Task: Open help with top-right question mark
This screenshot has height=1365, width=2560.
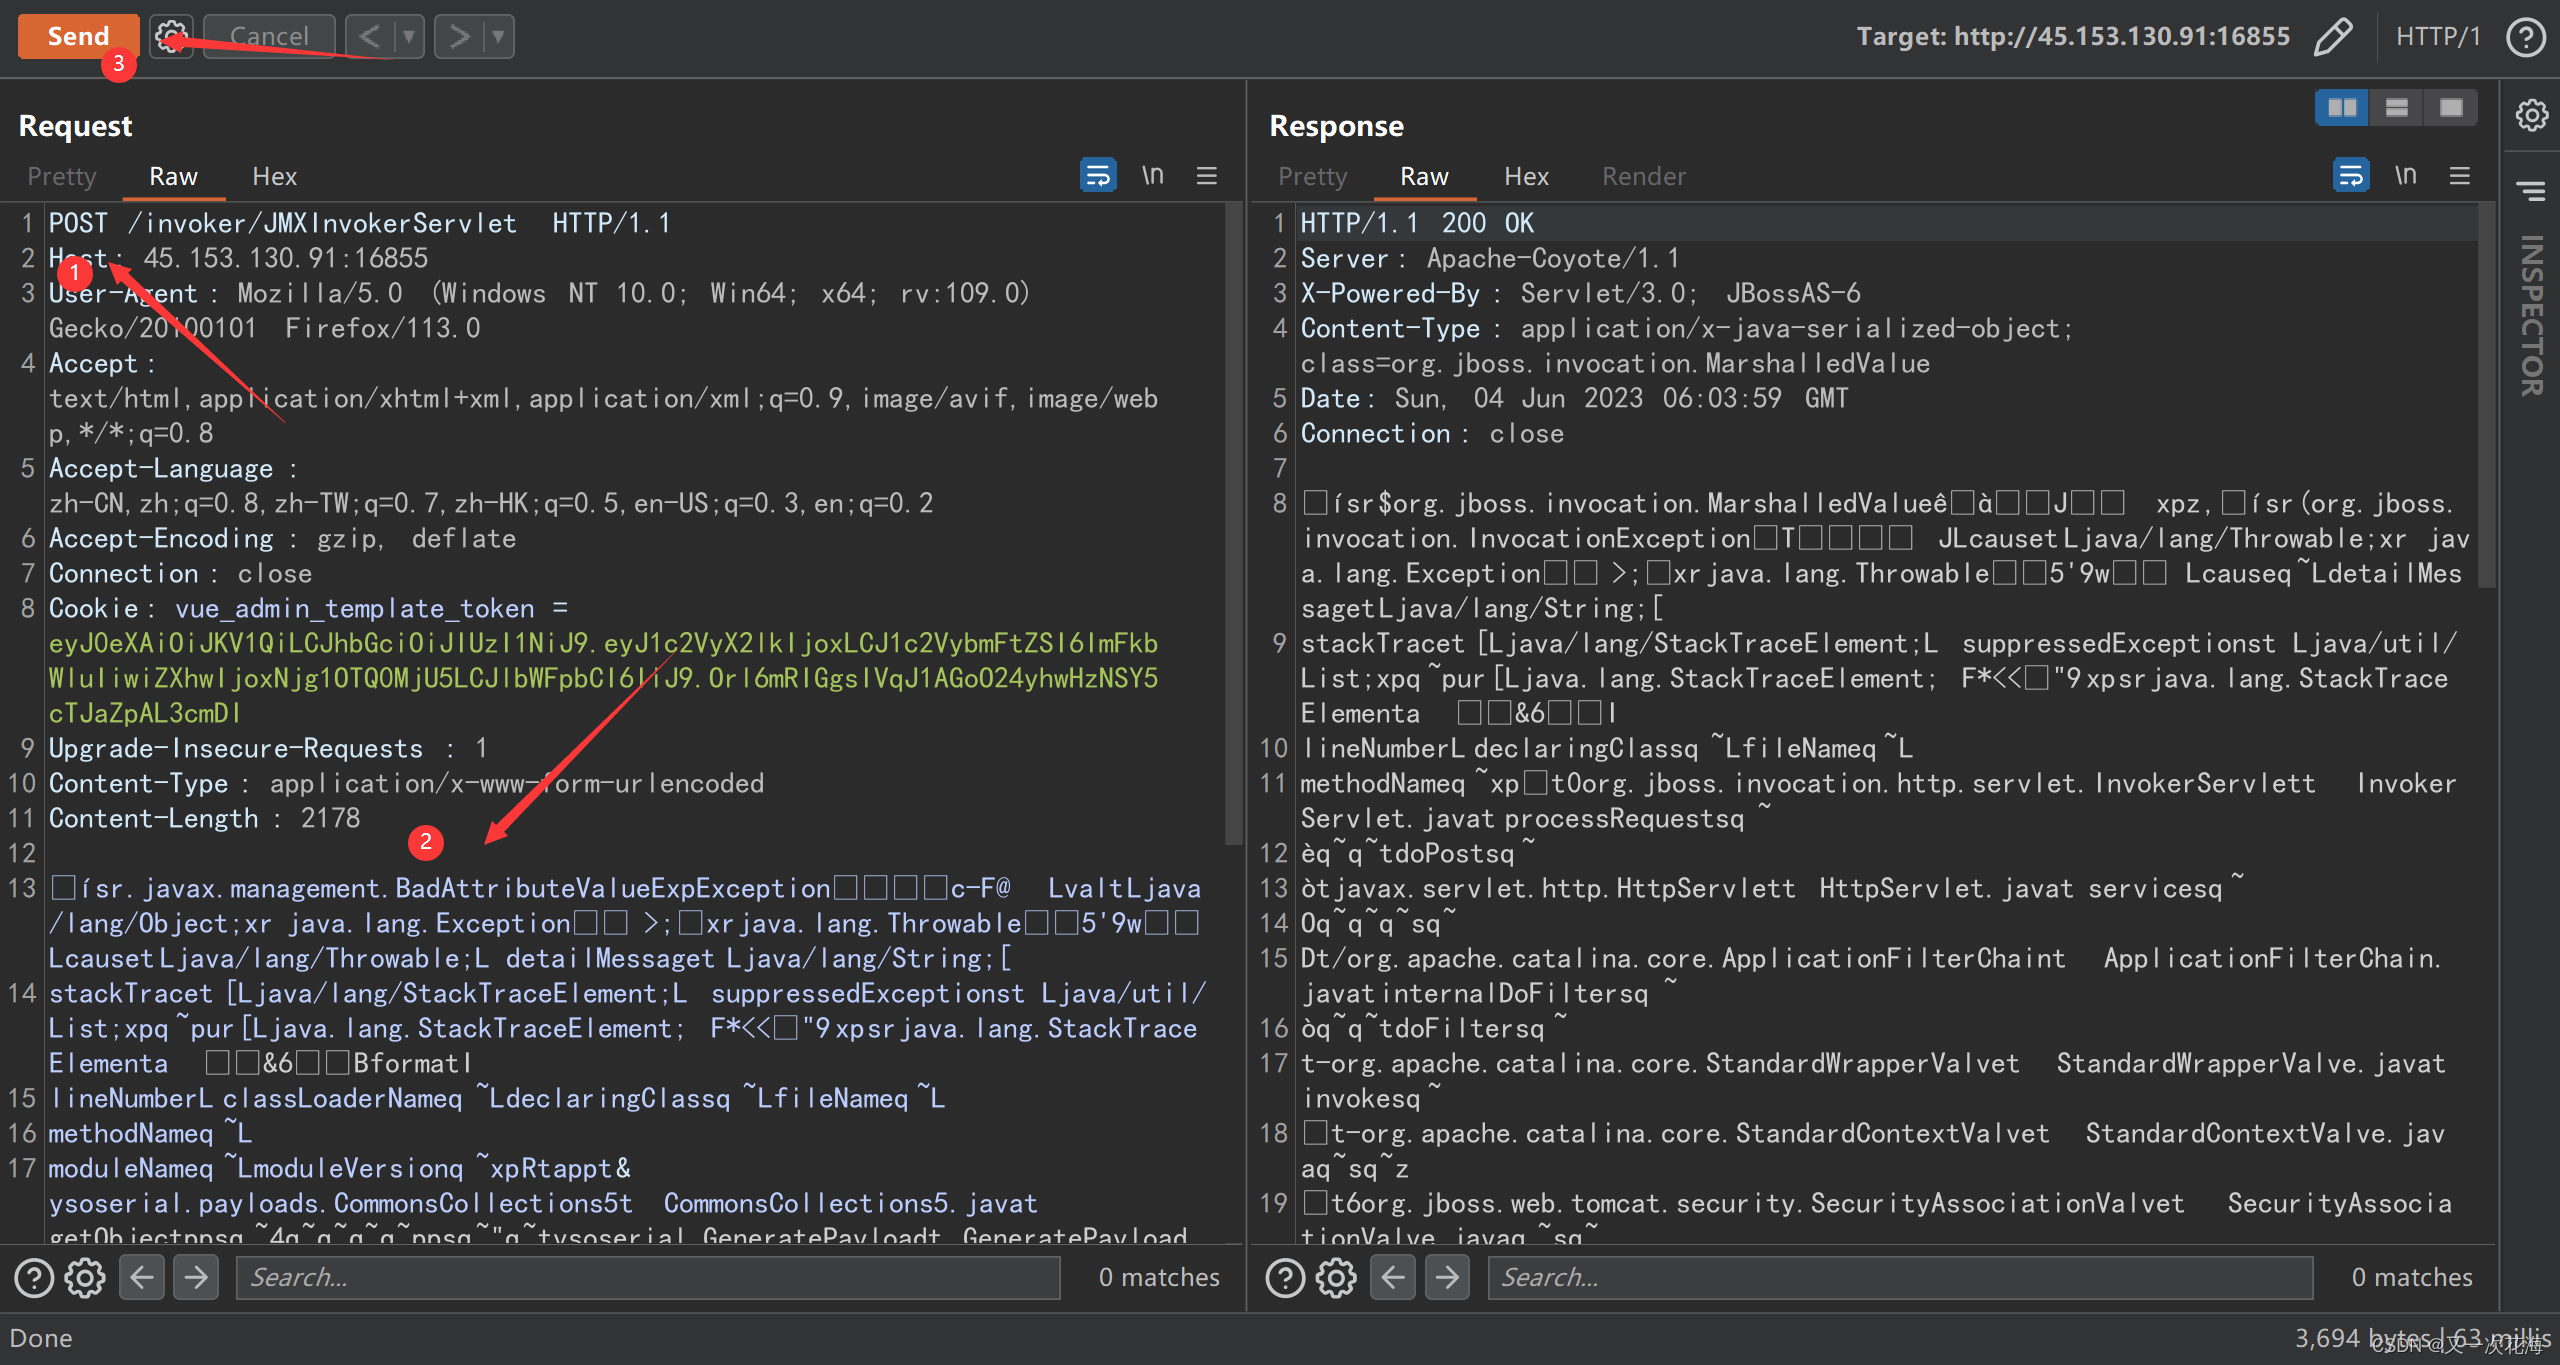Action: [2526, 37]
